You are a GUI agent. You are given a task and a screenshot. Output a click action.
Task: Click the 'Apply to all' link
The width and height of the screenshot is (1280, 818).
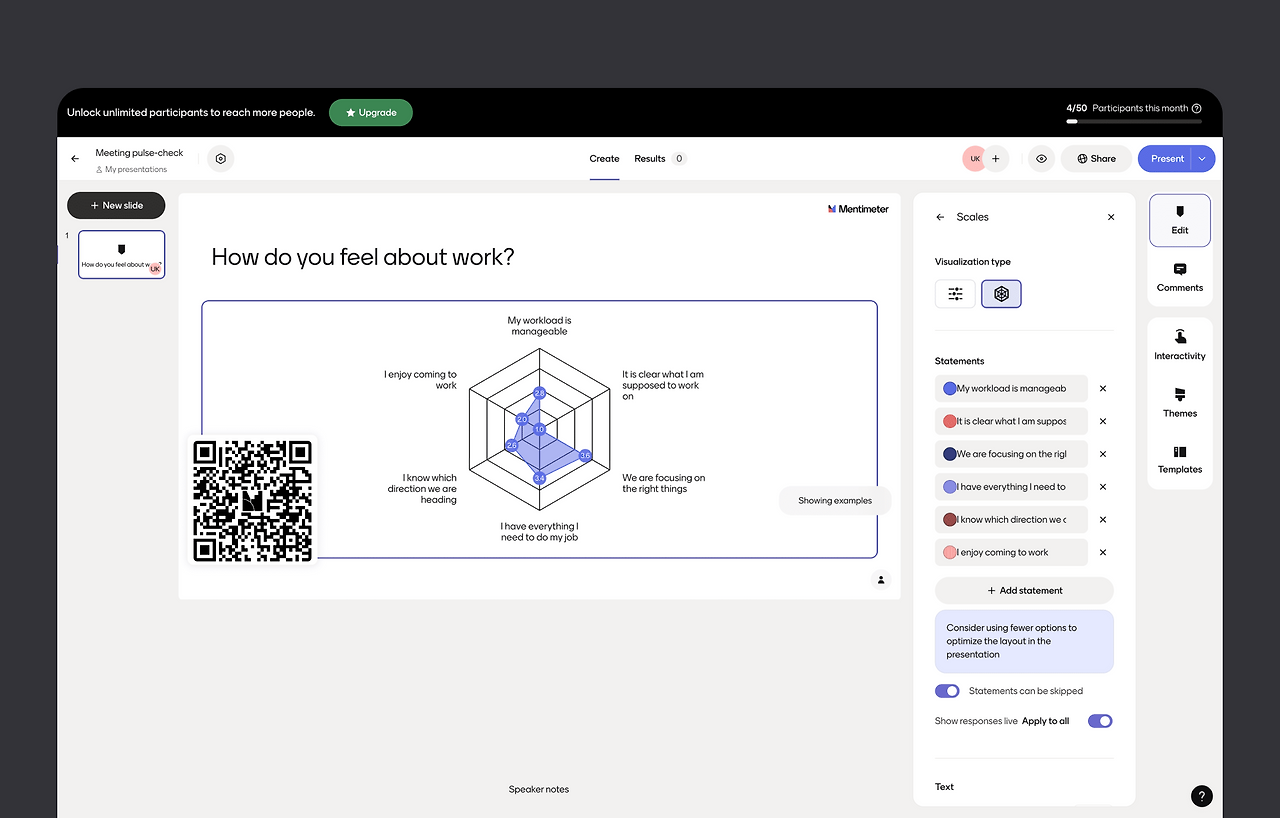coord(1046,721)
